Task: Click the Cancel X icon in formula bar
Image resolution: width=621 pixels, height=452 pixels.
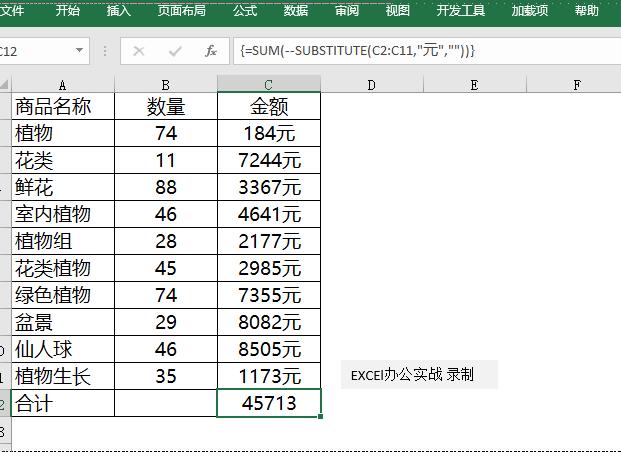Action: [139, 50]
